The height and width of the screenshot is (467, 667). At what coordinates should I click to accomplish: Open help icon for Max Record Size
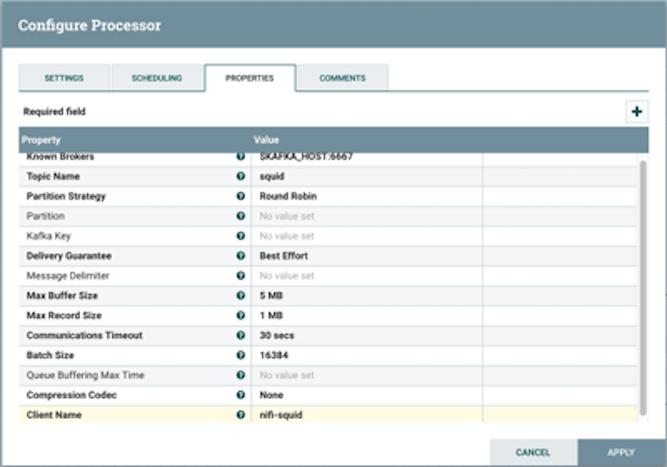241,315
